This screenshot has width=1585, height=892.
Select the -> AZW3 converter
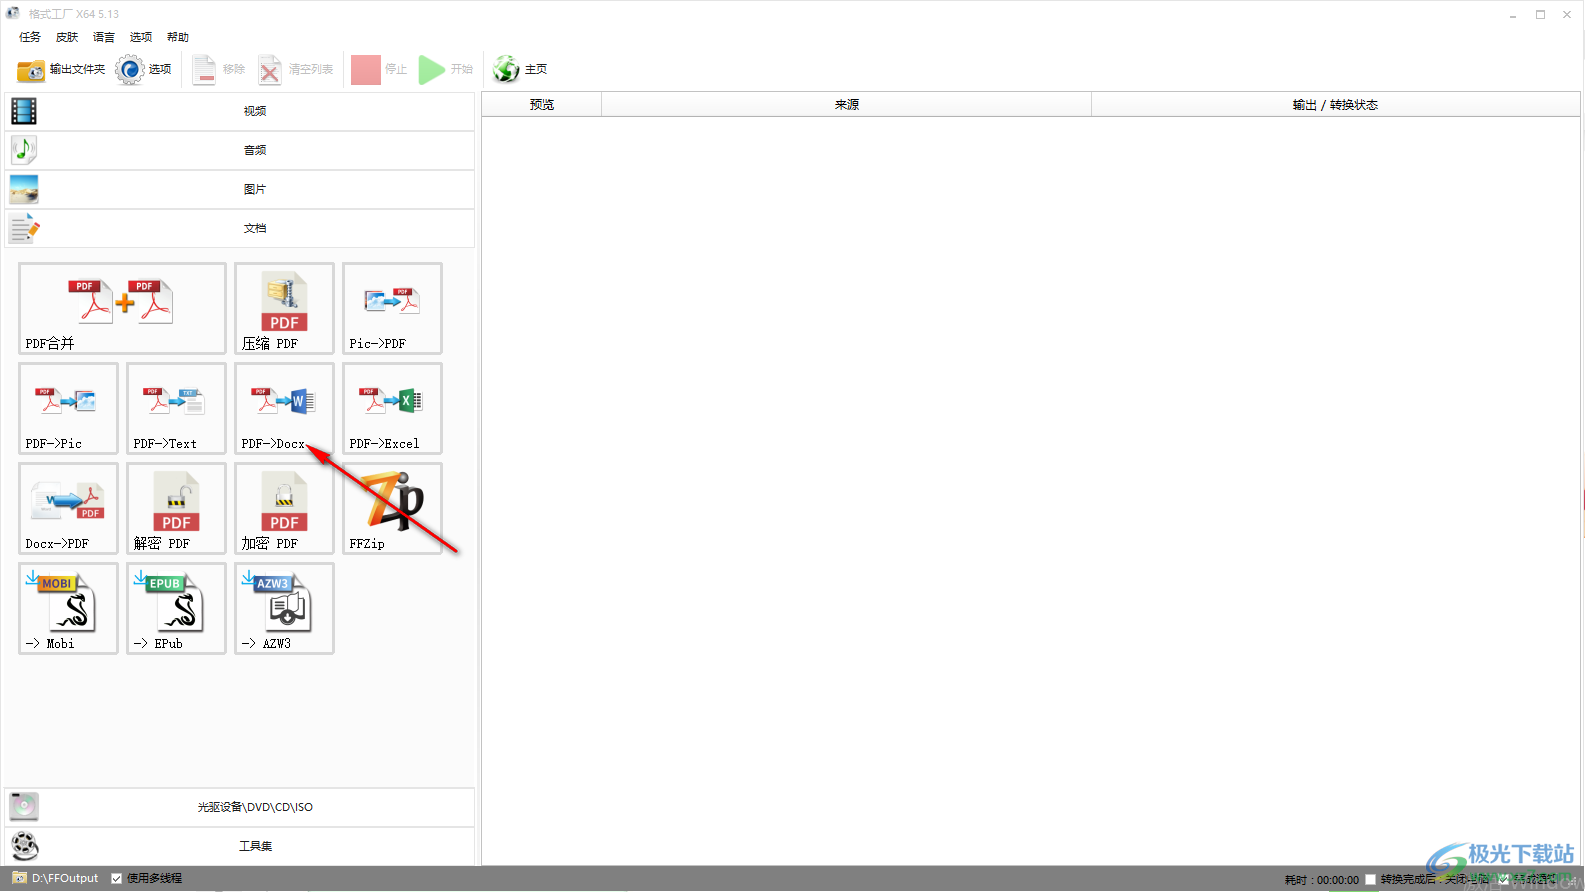[x=284, y=608]
